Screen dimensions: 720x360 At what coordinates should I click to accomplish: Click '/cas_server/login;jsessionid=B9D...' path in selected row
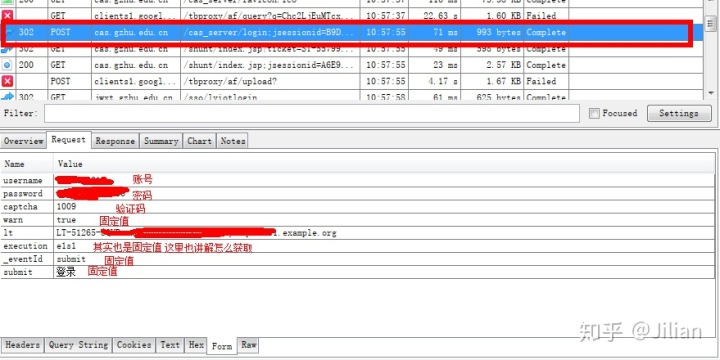click(269, 32)
